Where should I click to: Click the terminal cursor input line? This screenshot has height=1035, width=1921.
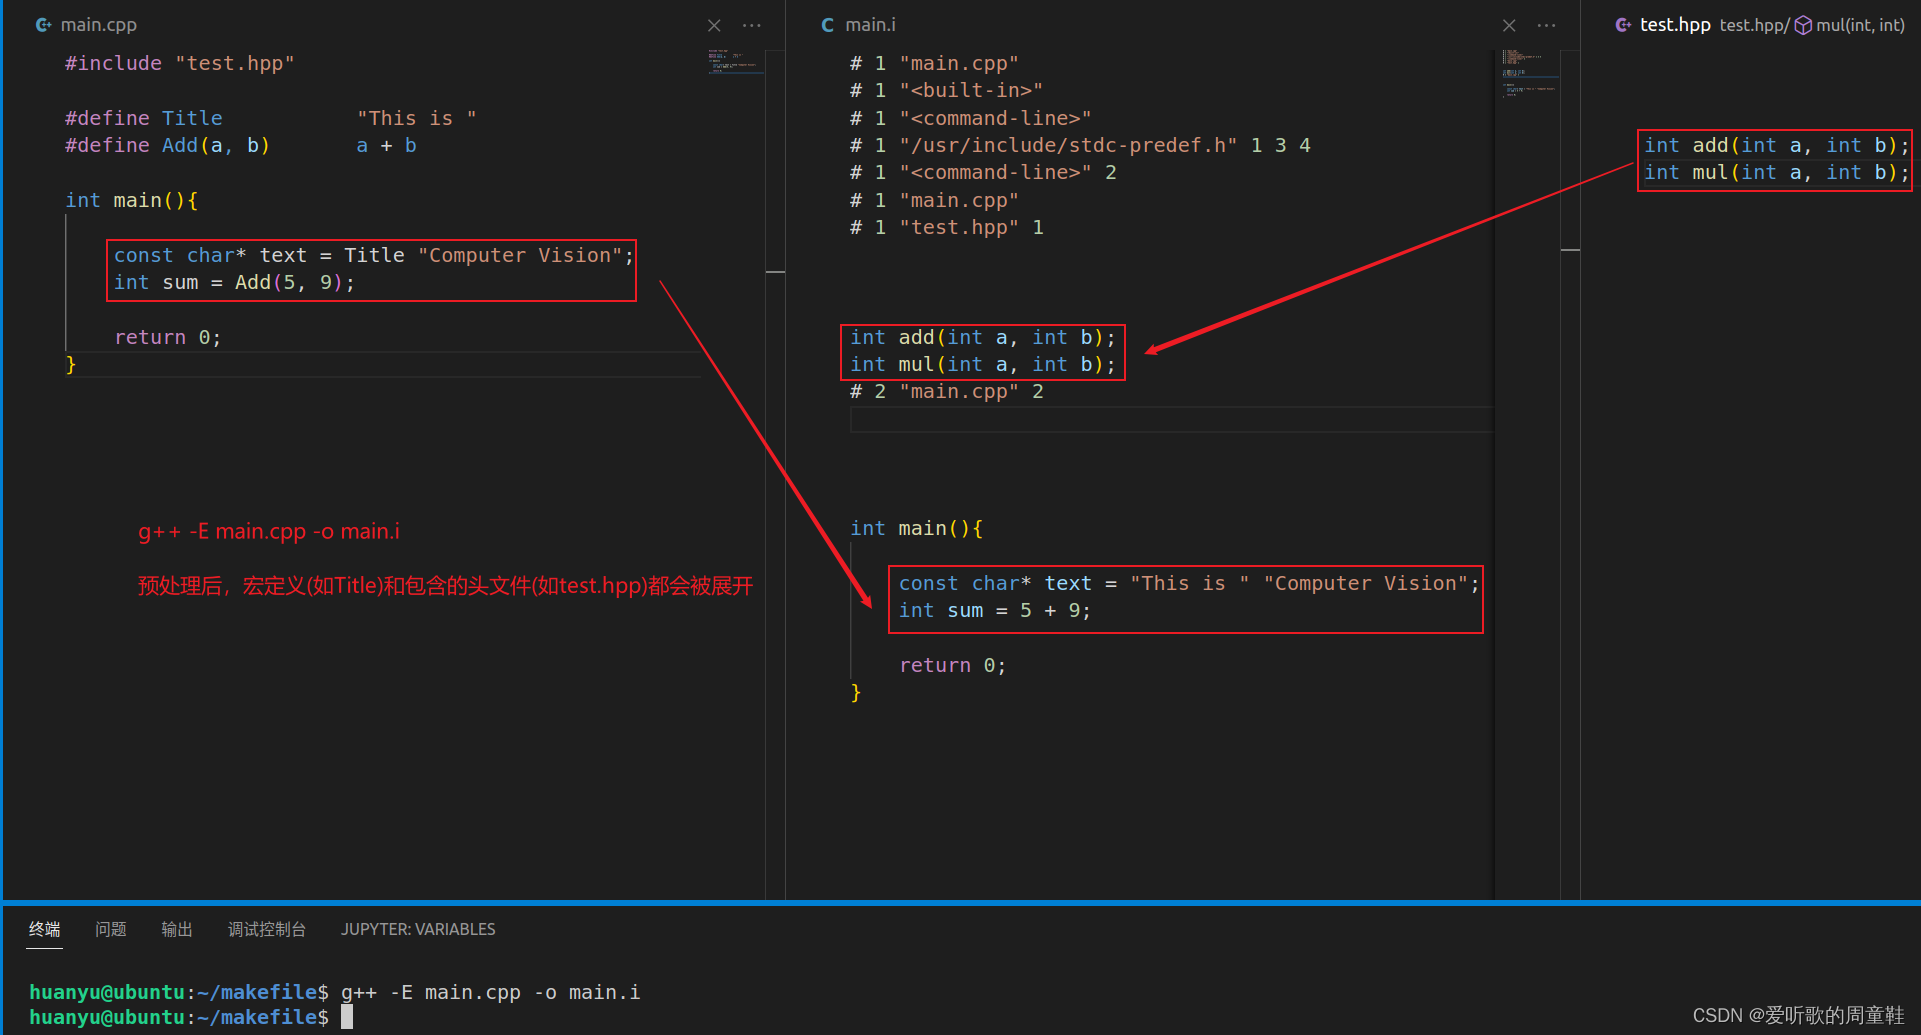coord(347,1017)
